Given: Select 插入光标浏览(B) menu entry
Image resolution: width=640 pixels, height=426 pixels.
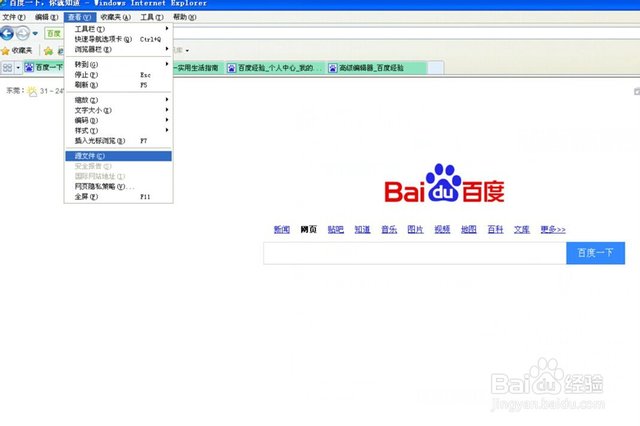Looking at the screenshot, I should 118,141.
